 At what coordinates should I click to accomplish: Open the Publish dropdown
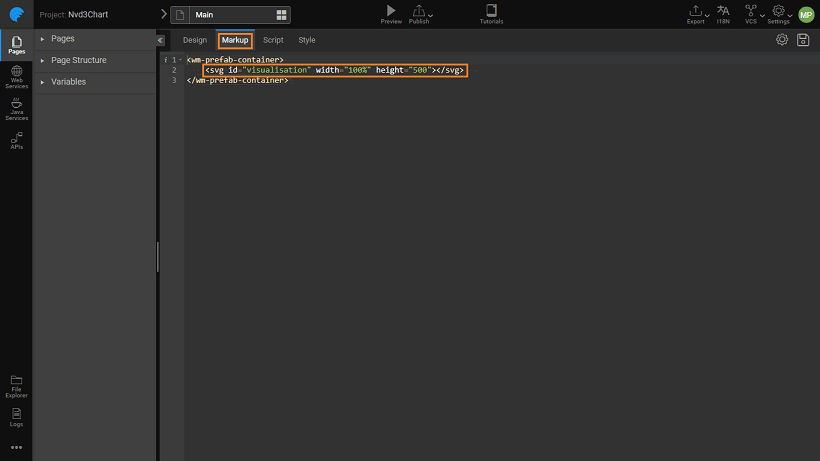[420, 13]
